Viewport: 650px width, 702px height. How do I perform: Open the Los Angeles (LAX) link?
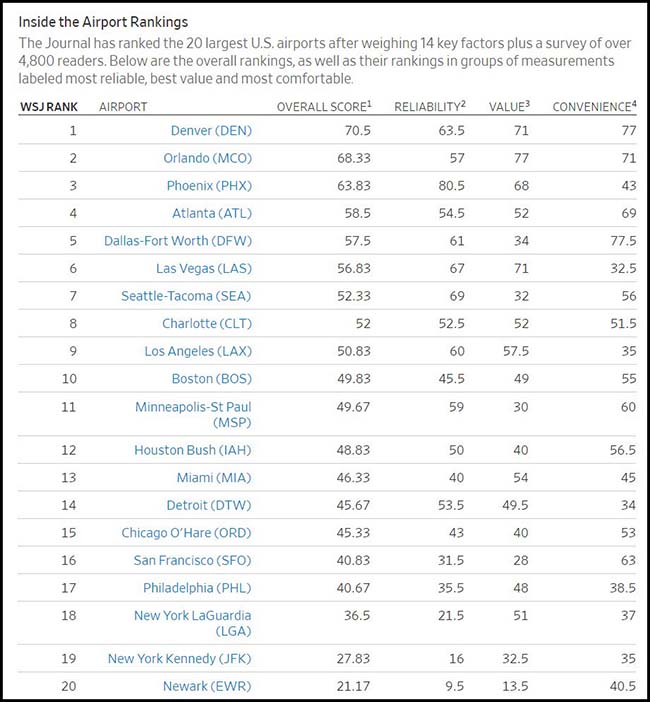pyautogui.click(x=193, y=351)
